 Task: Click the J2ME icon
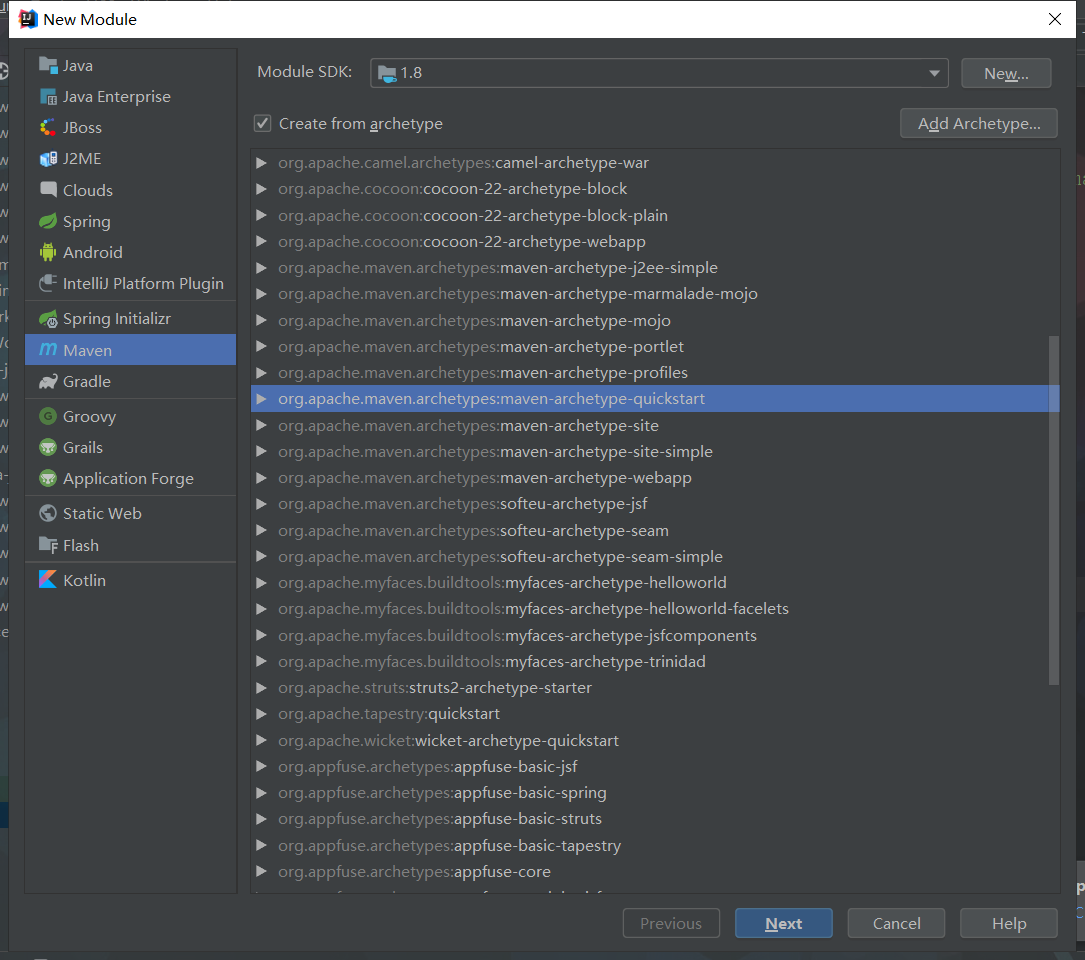point(48,159)
